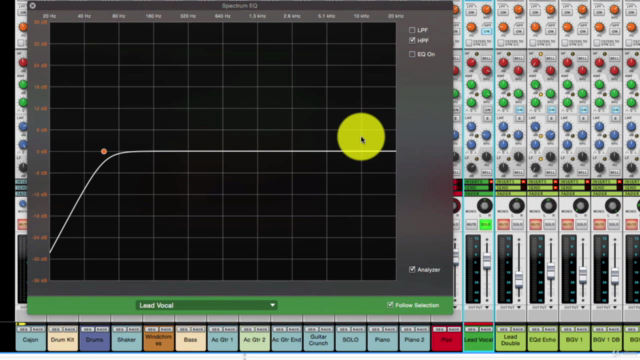This screenshot has width=640, height=360.
Task: Uncheck the Follow Selection option
Action: pos(390,305)
